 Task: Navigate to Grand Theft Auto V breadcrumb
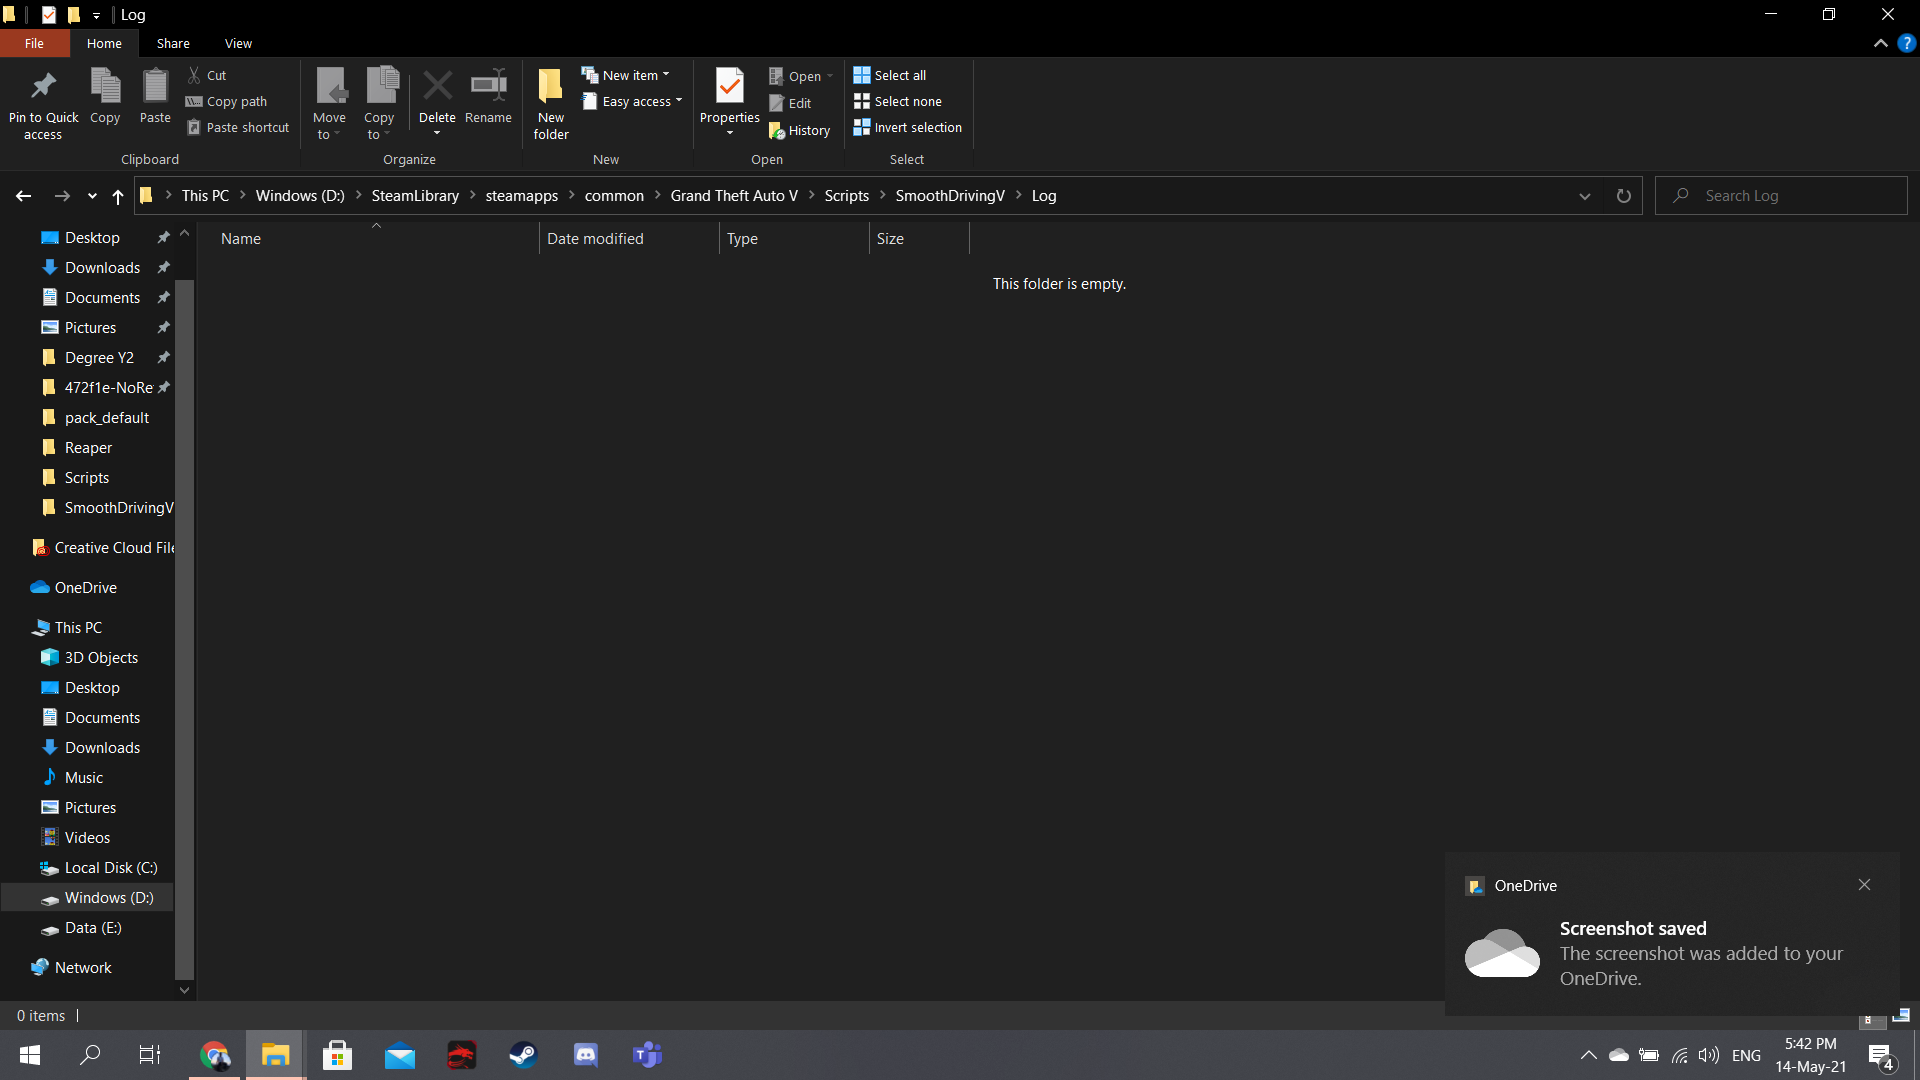click(733, 196)
